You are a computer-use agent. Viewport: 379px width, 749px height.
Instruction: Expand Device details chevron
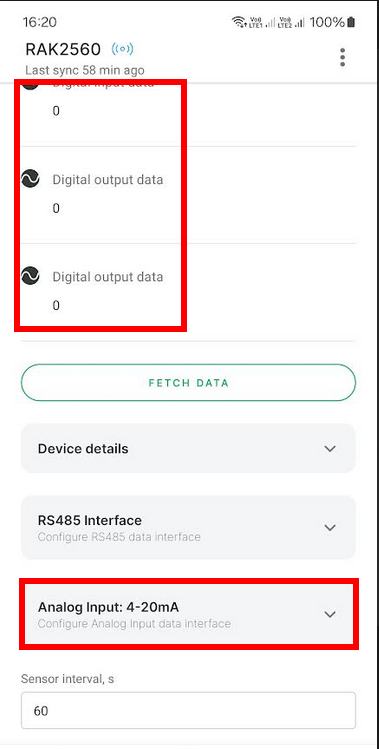coord(330,449)
